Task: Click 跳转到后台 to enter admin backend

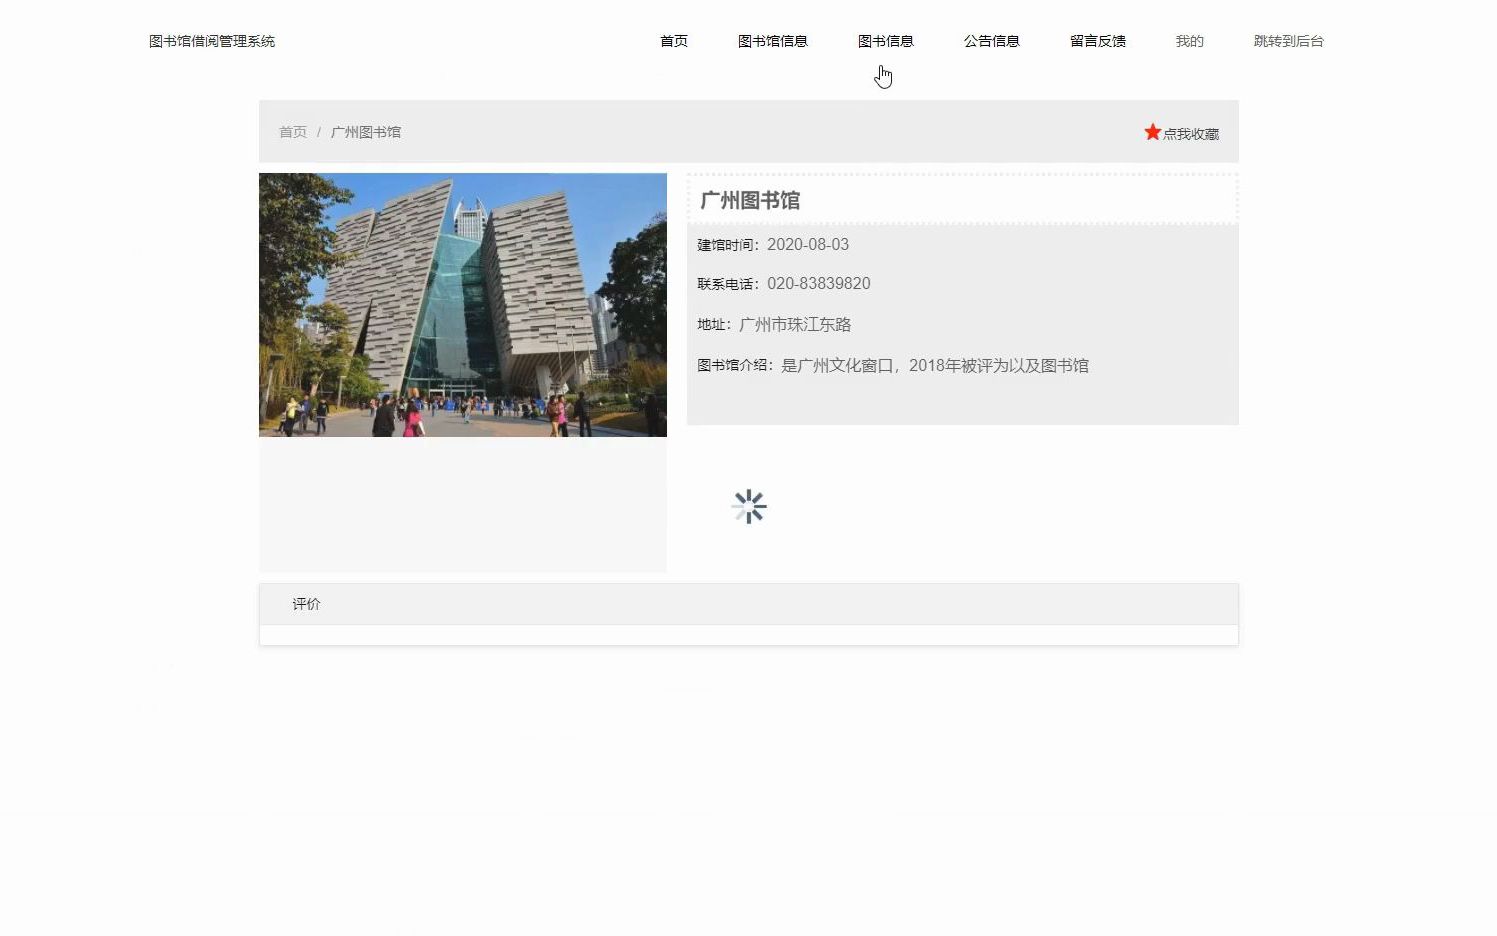Action: coord(1286,41)
